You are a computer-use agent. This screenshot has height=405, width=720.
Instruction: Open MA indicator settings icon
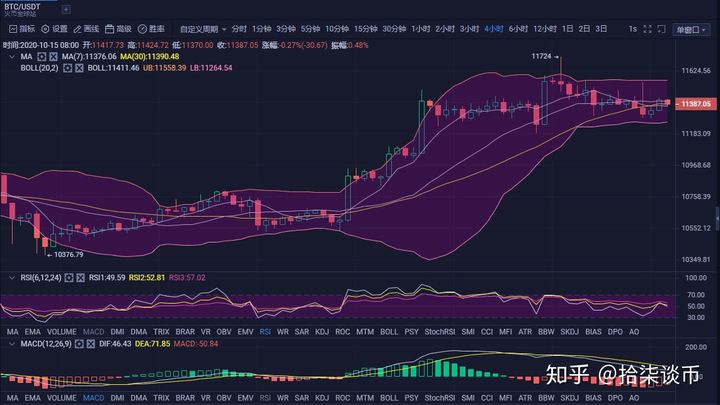[x=42, y=56]
